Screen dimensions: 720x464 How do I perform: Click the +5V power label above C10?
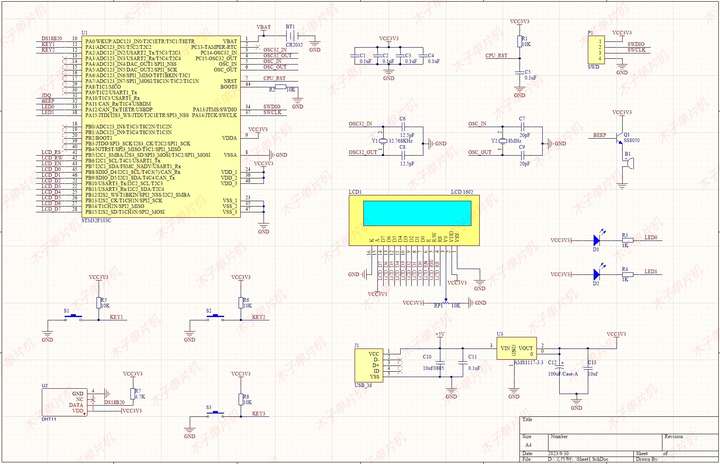point(440,334)
